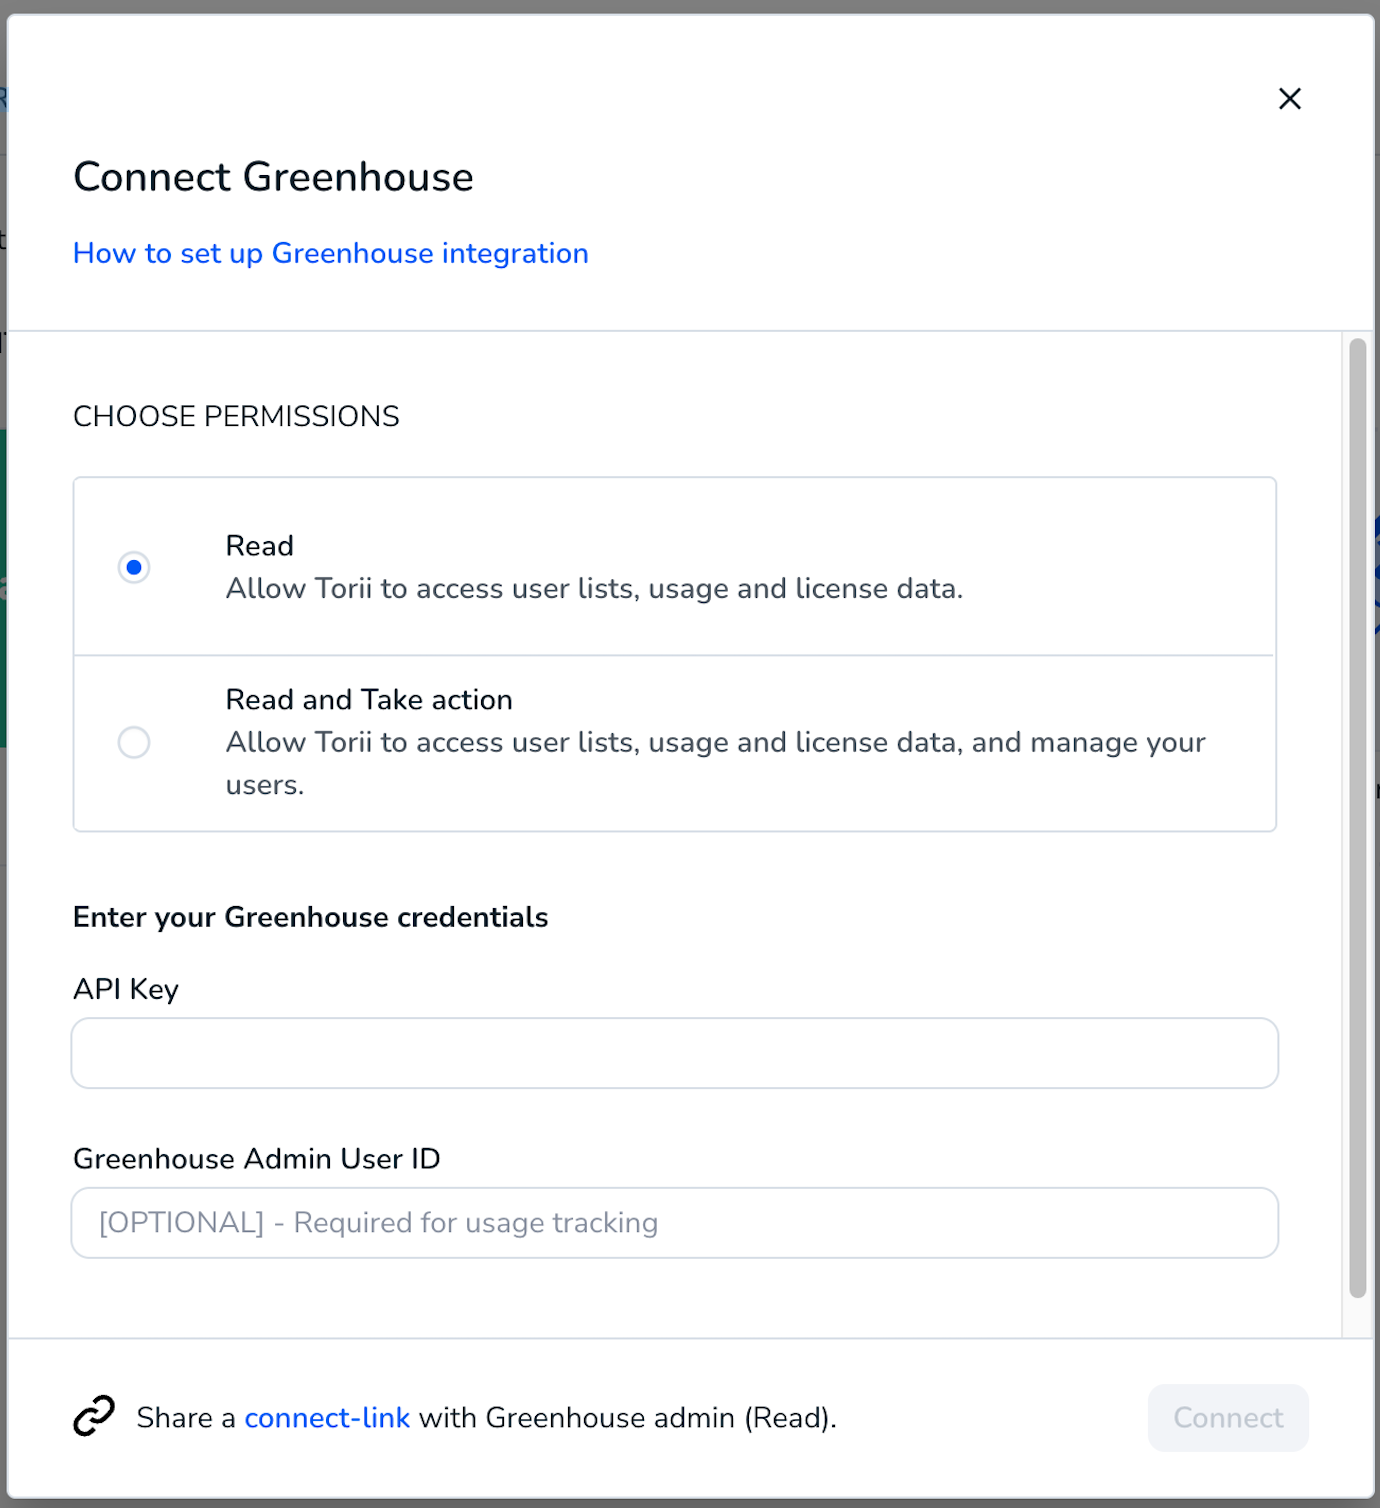Click the 'Read and Take action' option title
Screen dimensions: 1380x1508
pyautogui.click(x=369, y=699)
